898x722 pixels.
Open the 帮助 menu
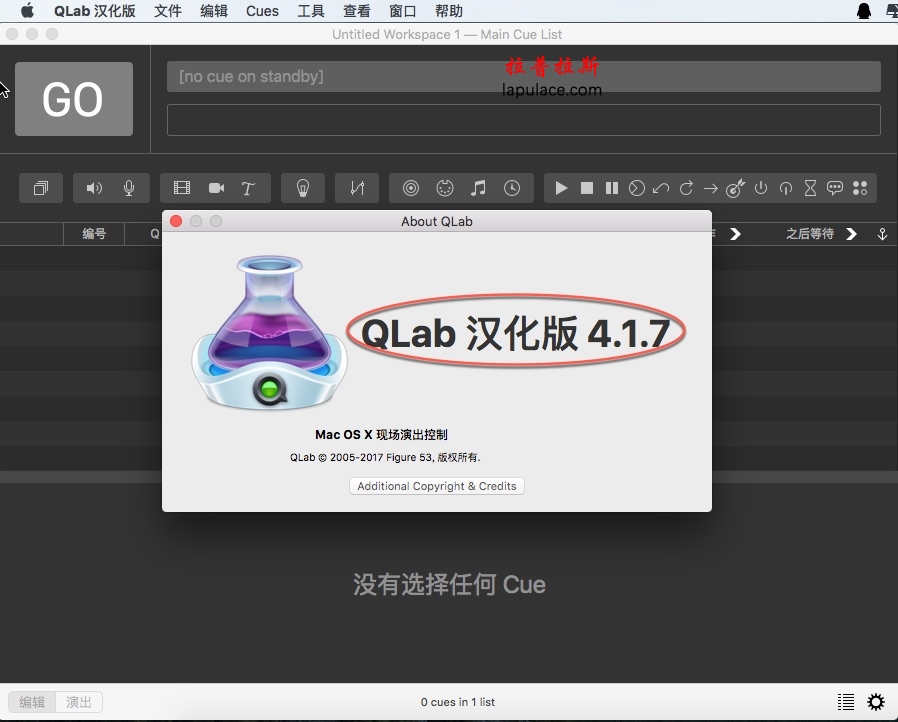click(449, 11)
